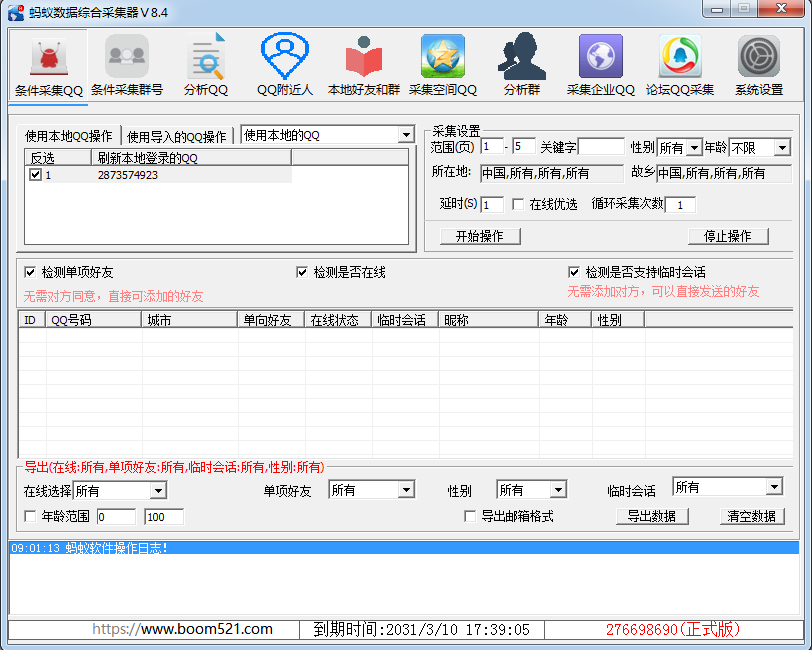The width and height of the screenshot is (812, 650).
Task: Sort by 城市 column header
Action: (x=190, y=320)
